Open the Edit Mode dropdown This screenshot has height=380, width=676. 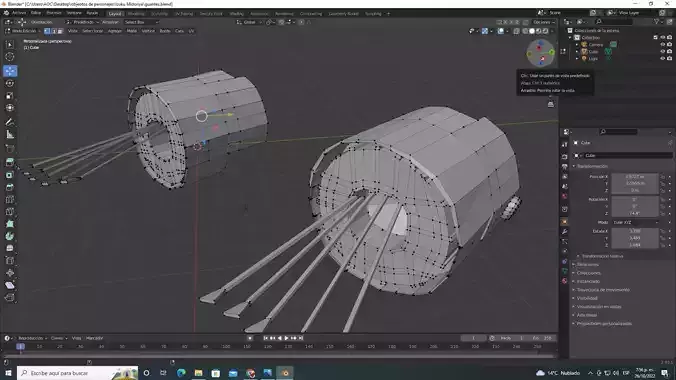click(x=23, y=31)
